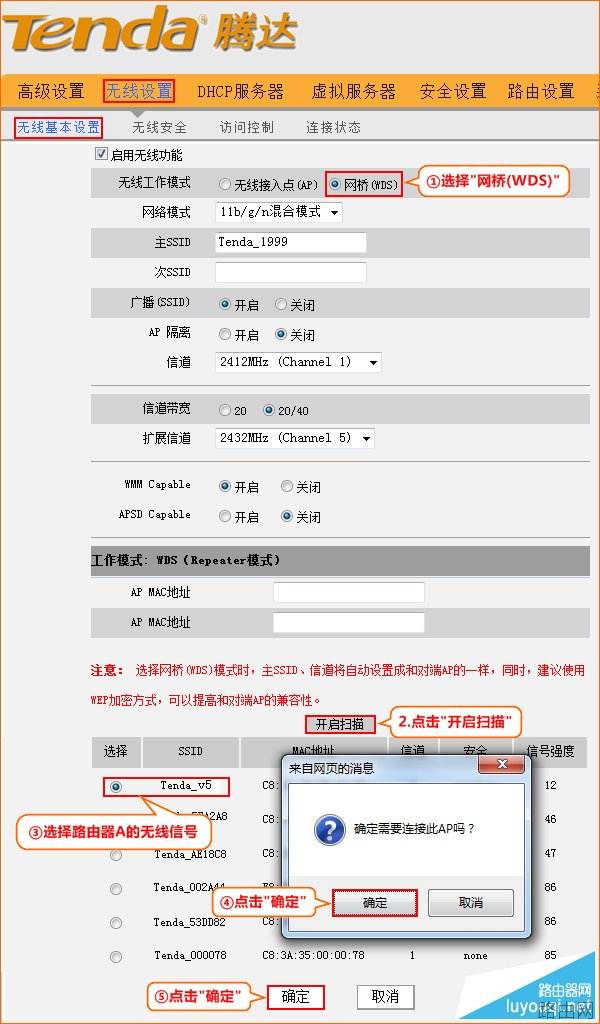
Task: Switch to 访问控制 tab
Action: click(x=247, y=127)
